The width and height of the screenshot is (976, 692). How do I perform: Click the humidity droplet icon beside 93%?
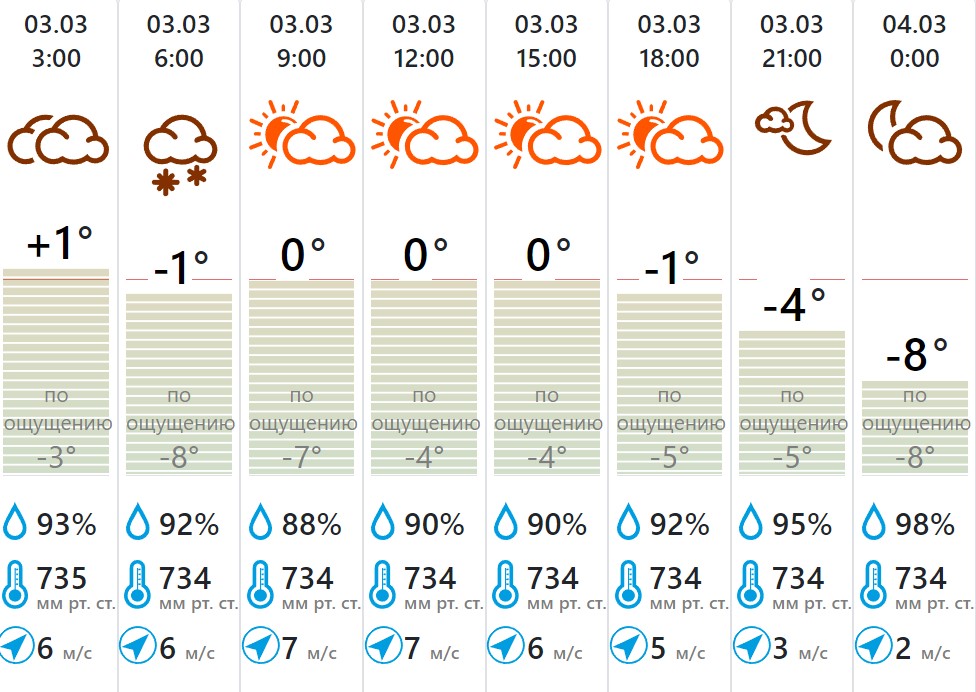(16, 523)
